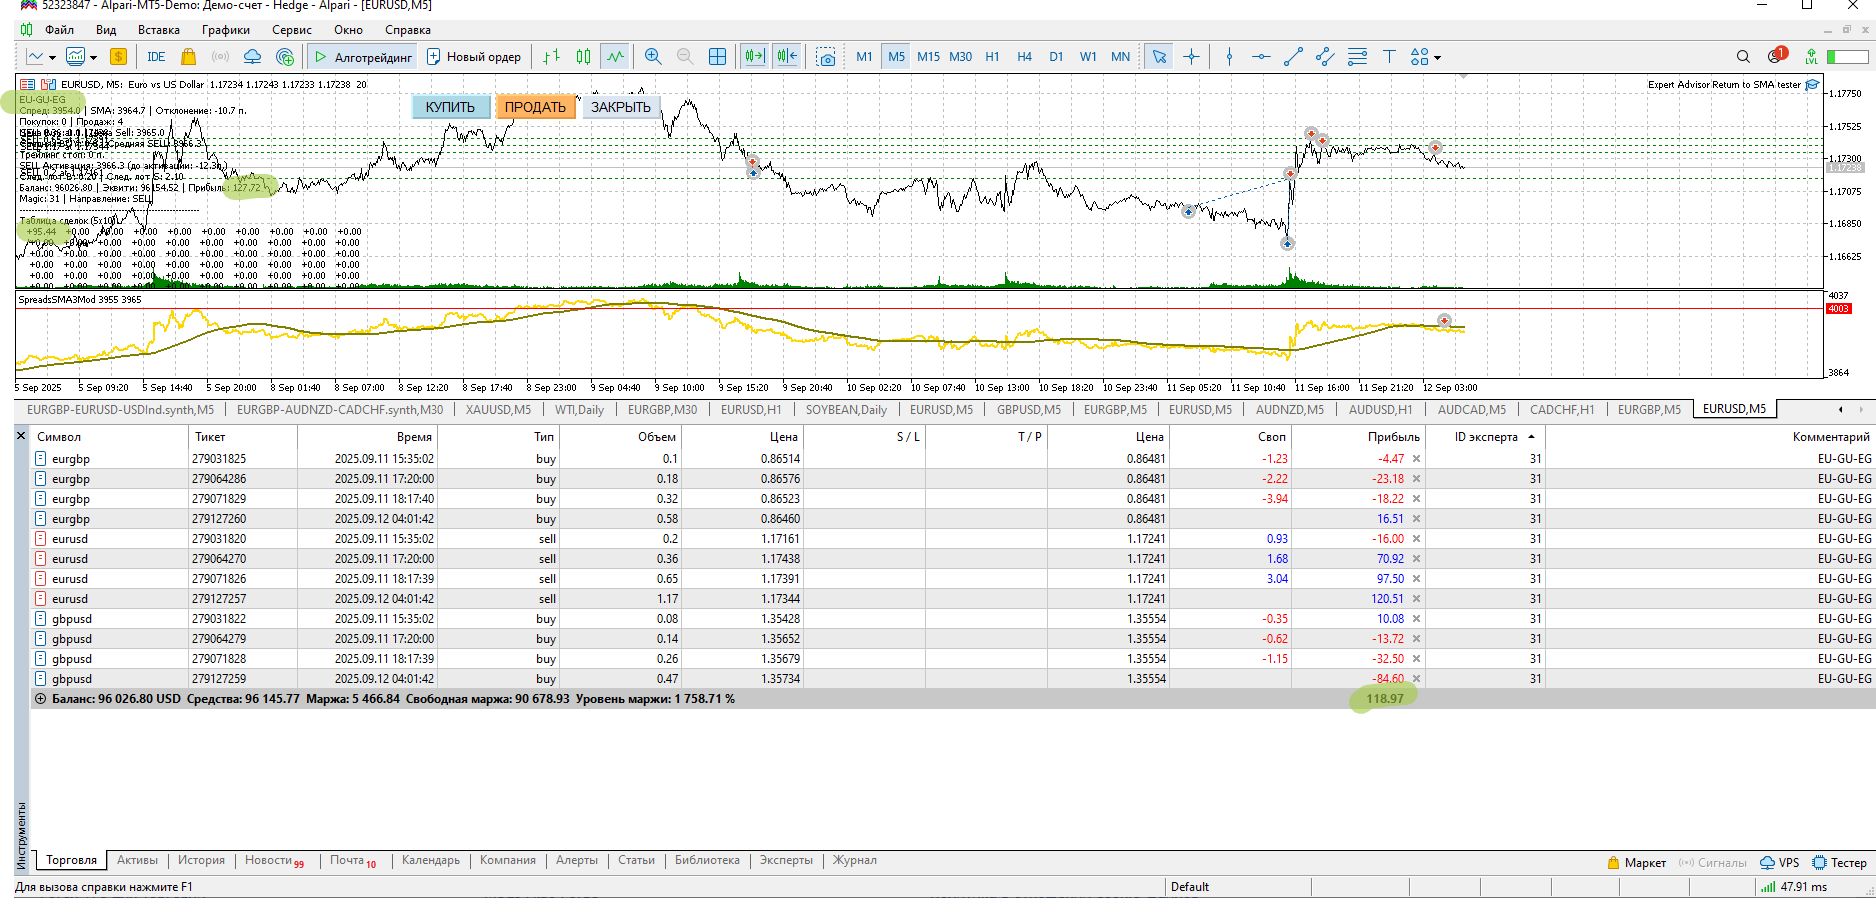Toggle the Algo Trading button
This screenshot has height=898, width=1876.
coord(362,57)
